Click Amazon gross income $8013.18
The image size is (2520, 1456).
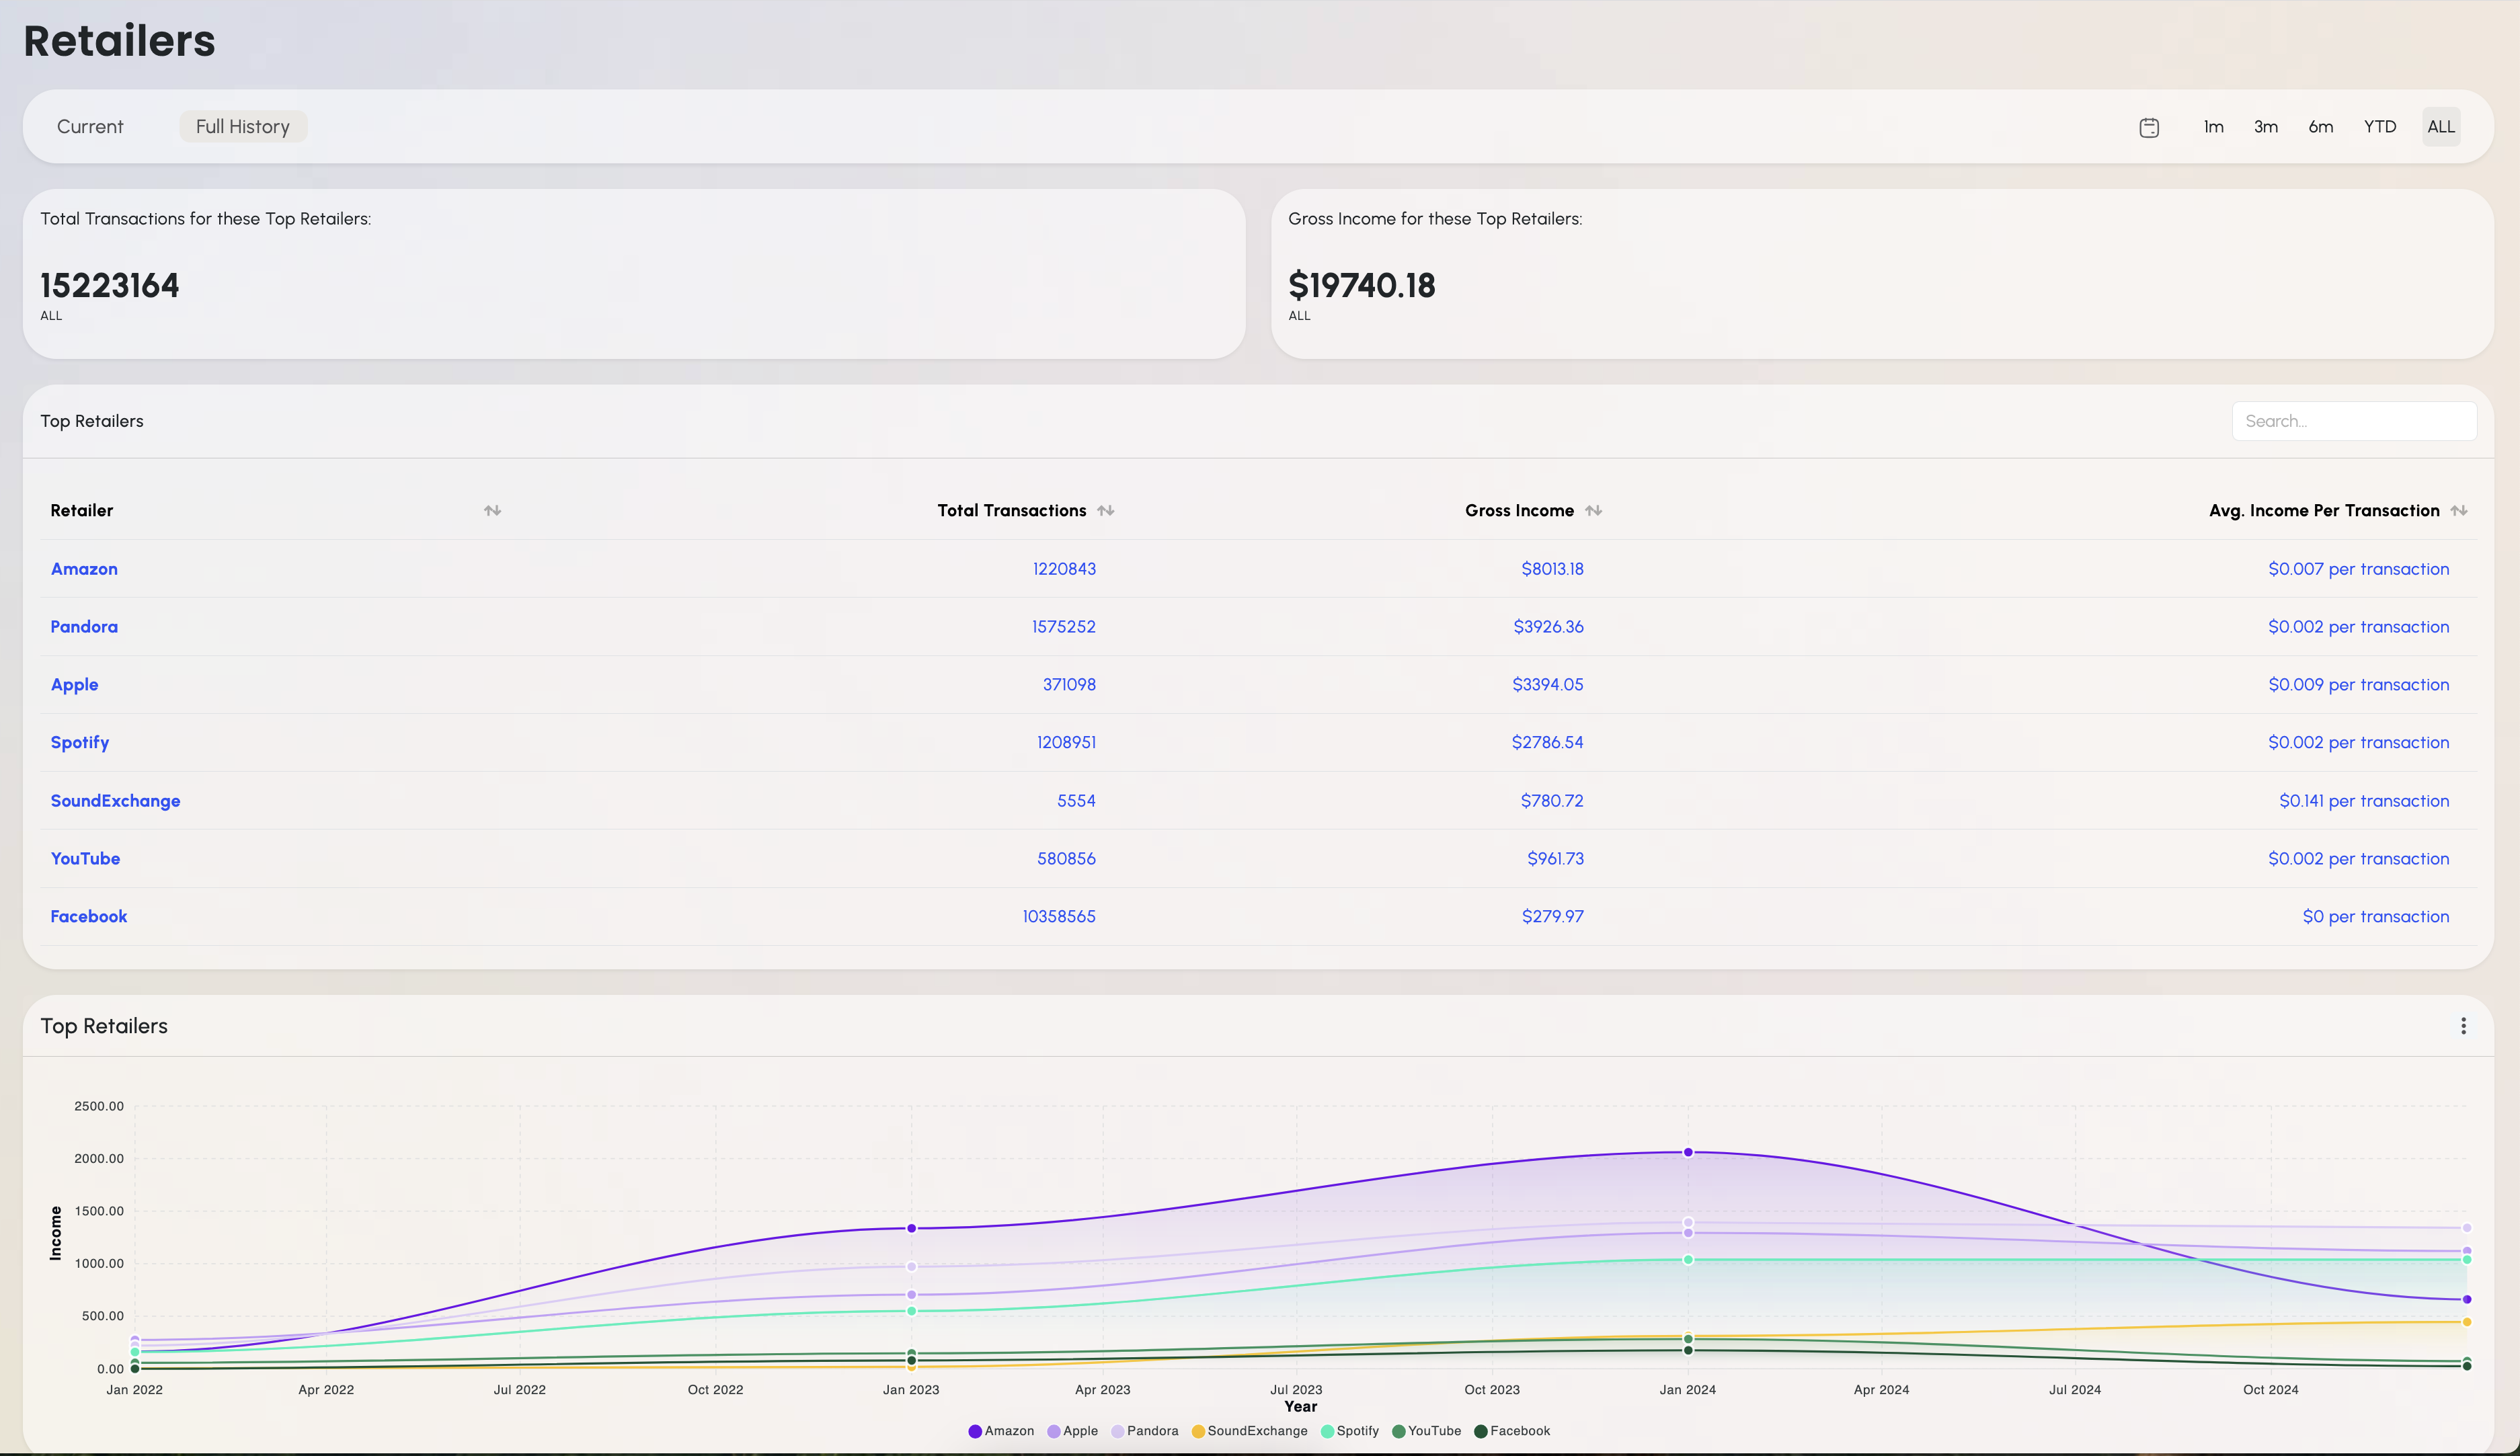tap(1552, 569)
